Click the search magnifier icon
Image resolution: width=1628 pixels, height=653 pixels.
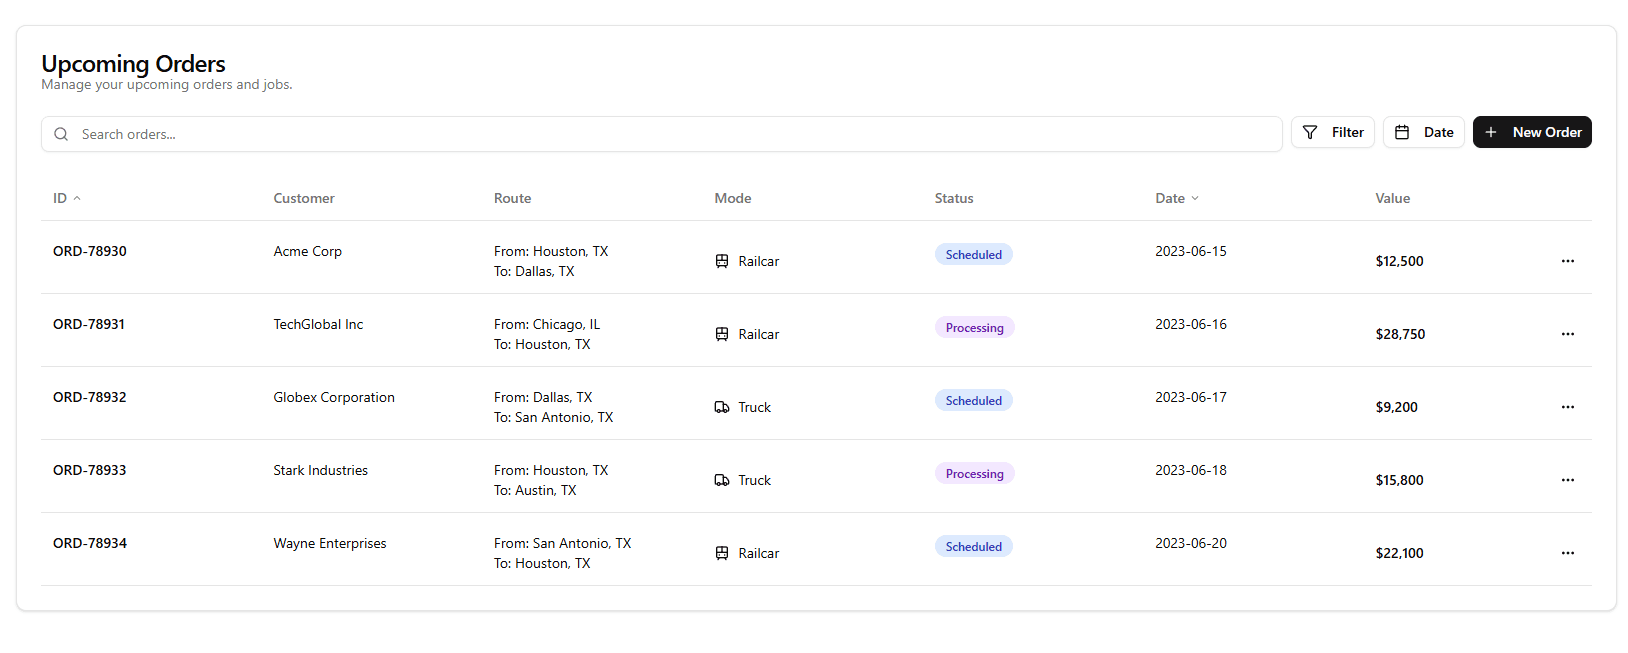click(61, 134)
